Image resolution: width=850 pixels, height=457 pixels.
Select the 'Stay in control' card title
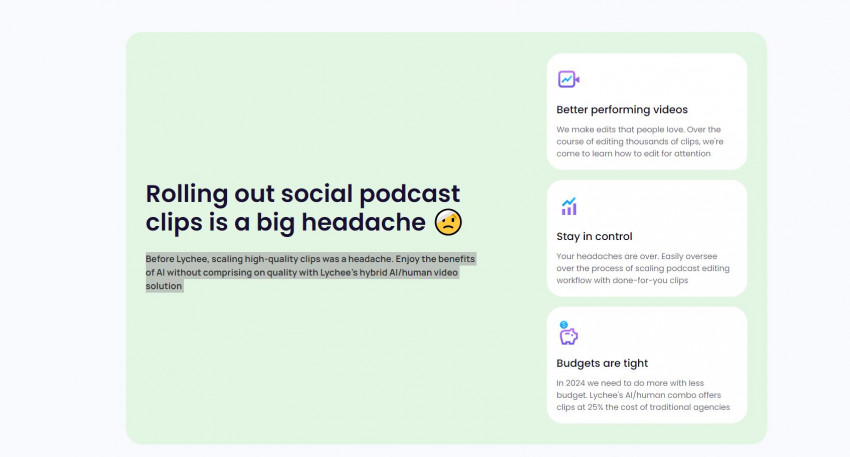pos(594,237)
